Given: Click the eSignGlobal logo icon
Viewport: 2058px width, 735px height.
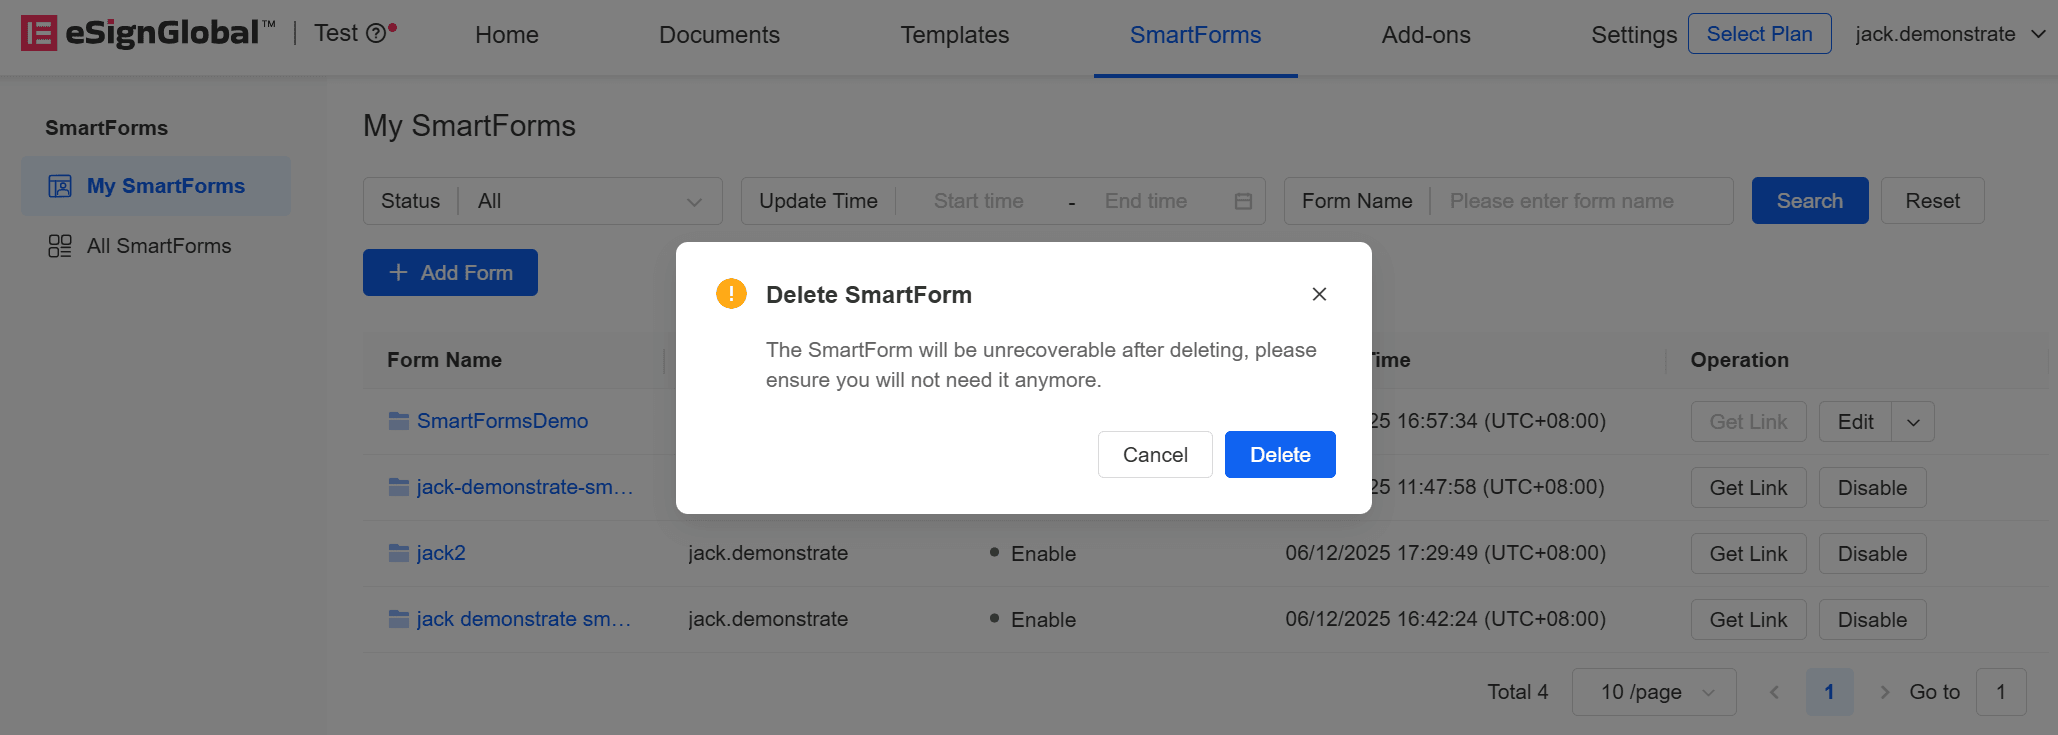Looking at the screenshot, I should pyautogui.click(x=39, y=33).
